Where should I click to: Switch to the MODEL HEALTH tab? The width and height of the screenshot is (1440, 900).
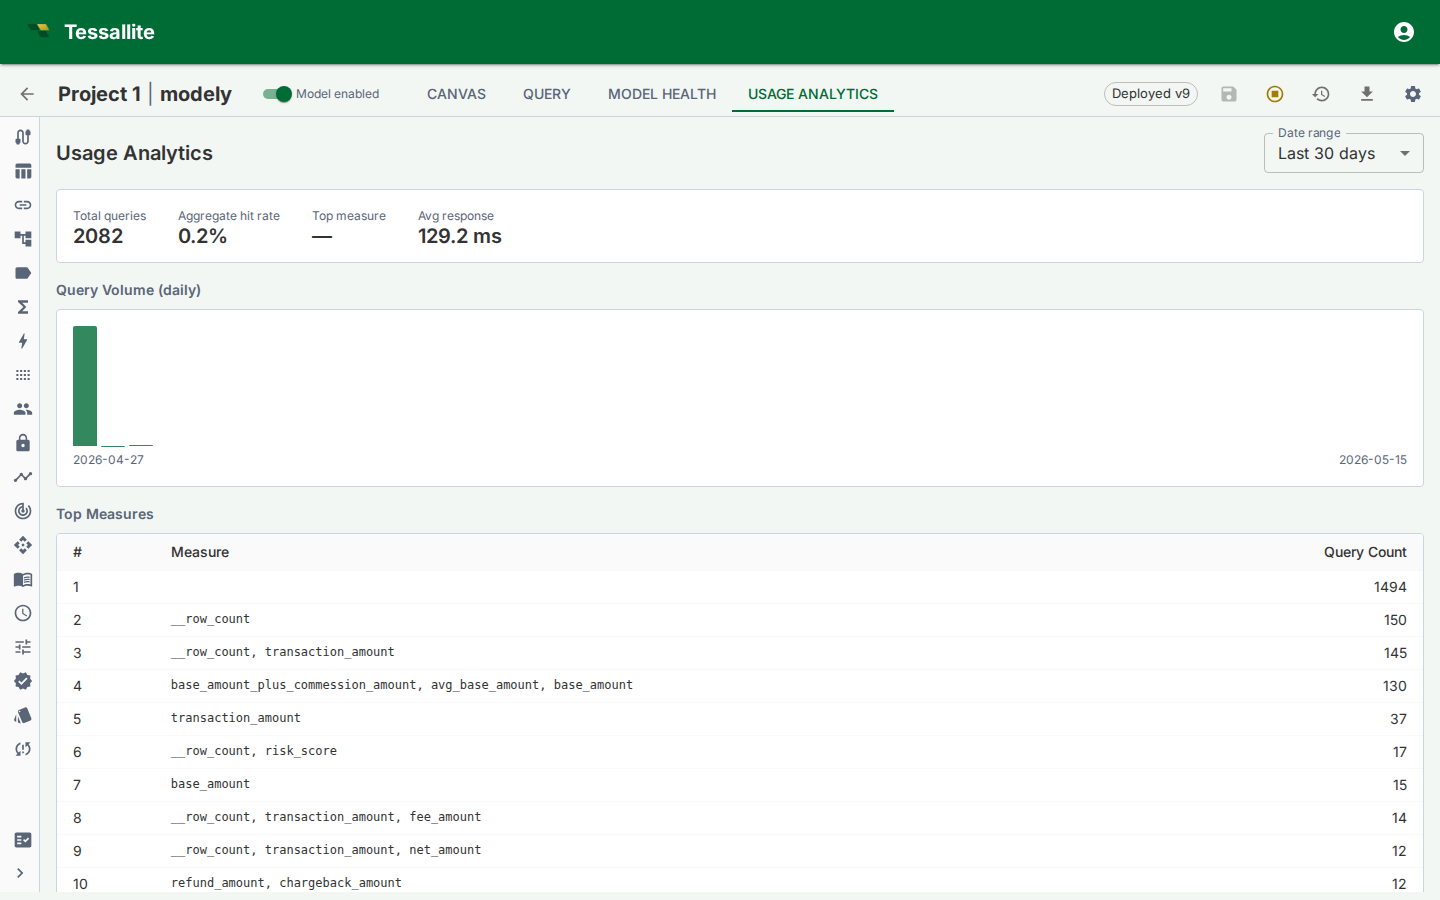(662, 94)
